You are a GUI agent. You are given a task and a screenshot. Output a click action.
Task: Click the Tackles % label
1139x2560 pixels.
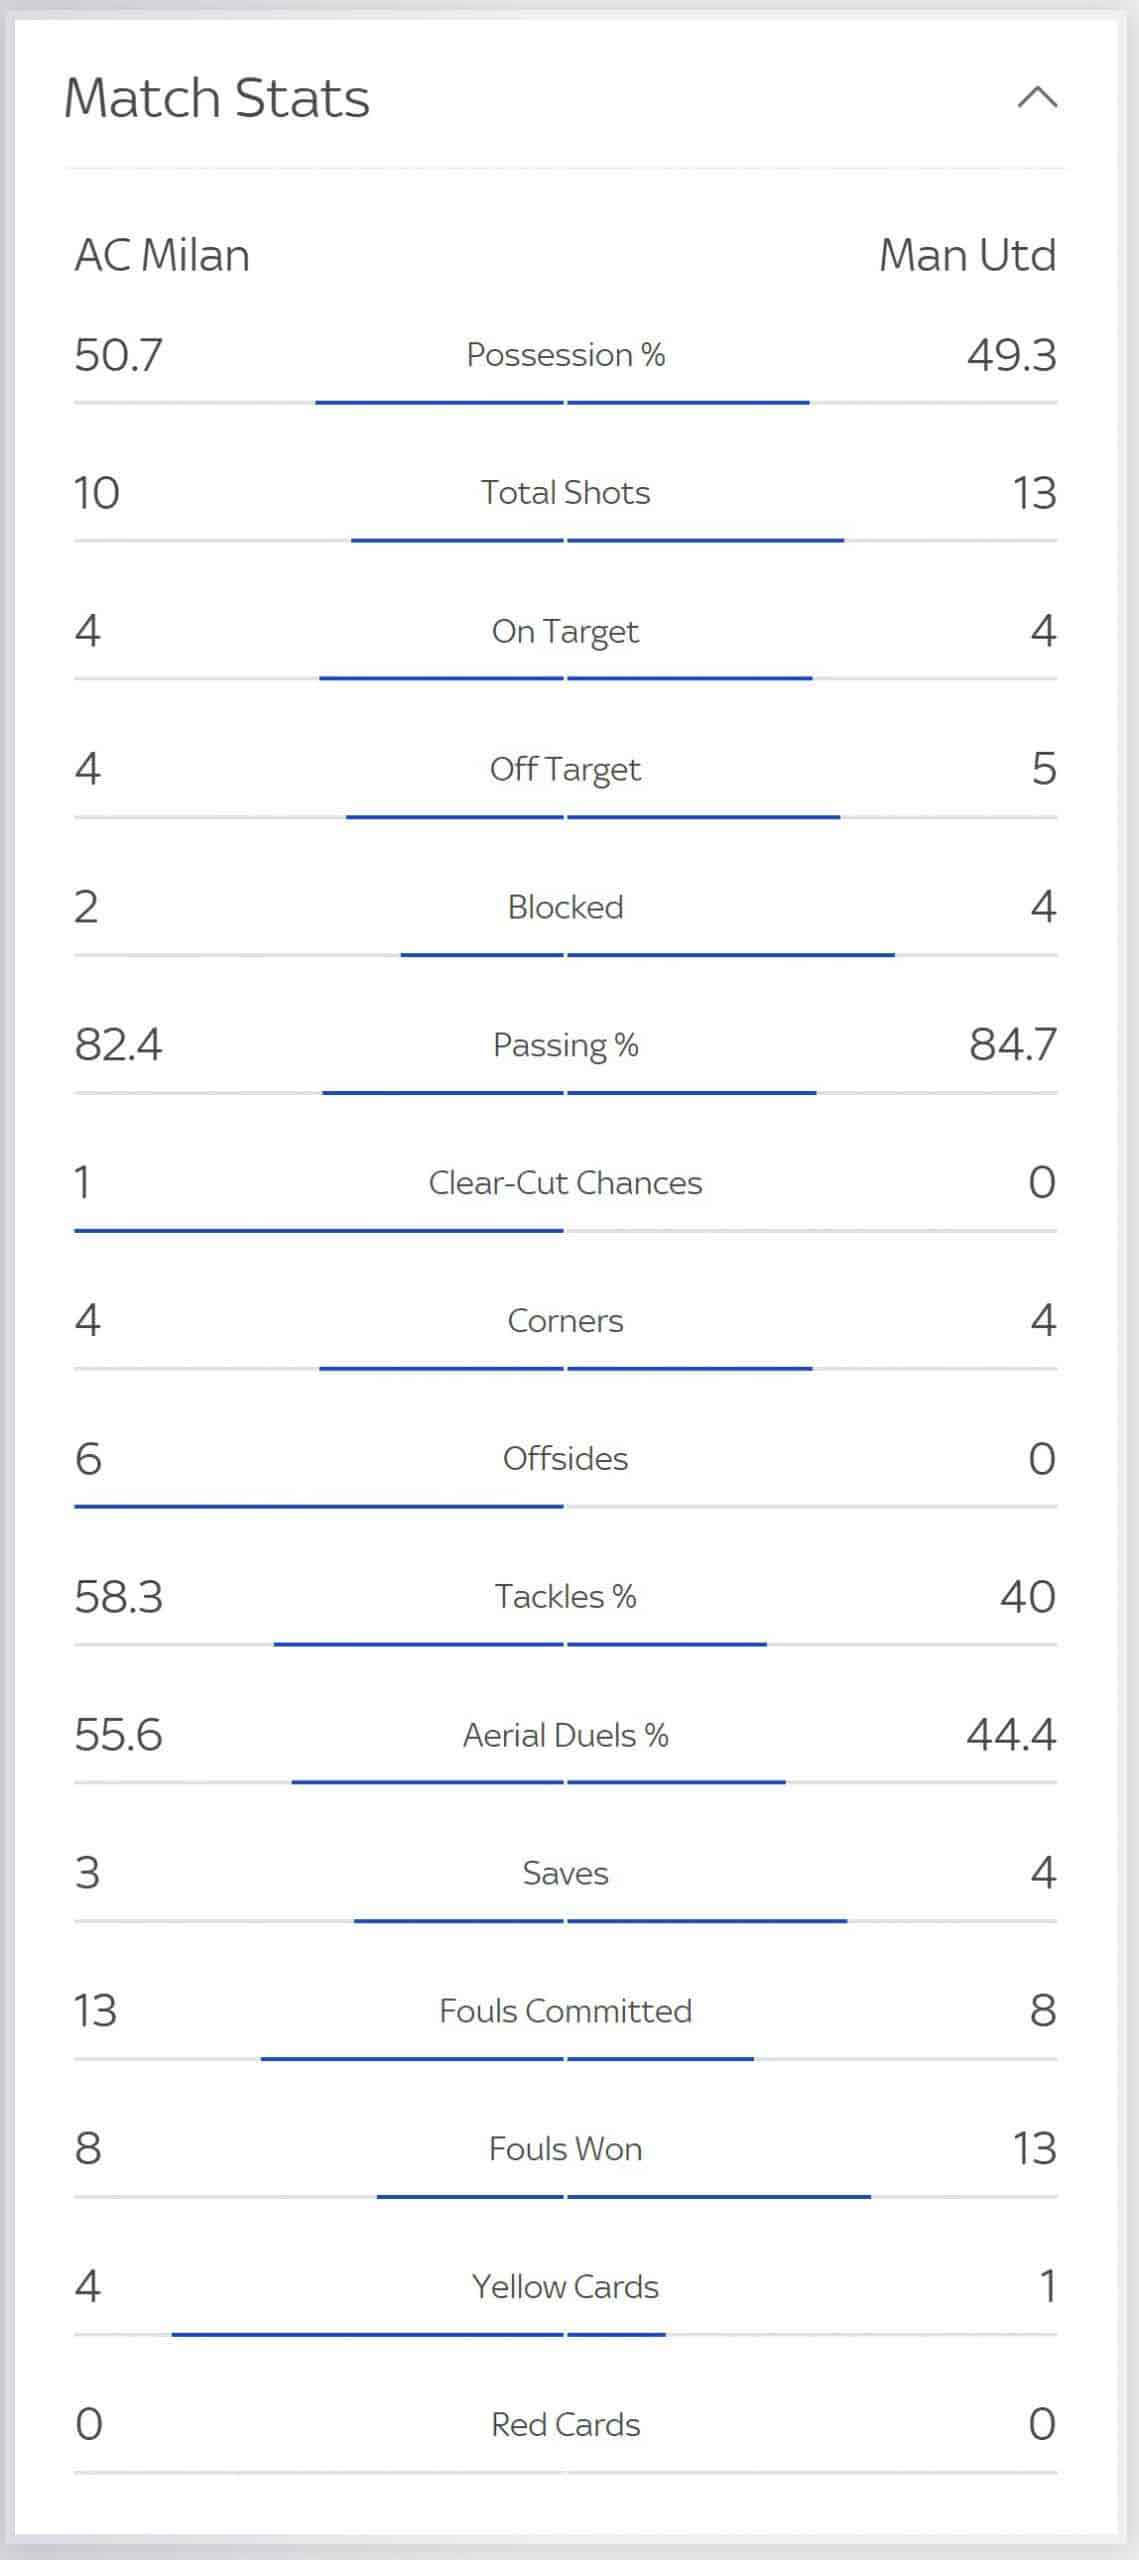tap(565, 1597)
